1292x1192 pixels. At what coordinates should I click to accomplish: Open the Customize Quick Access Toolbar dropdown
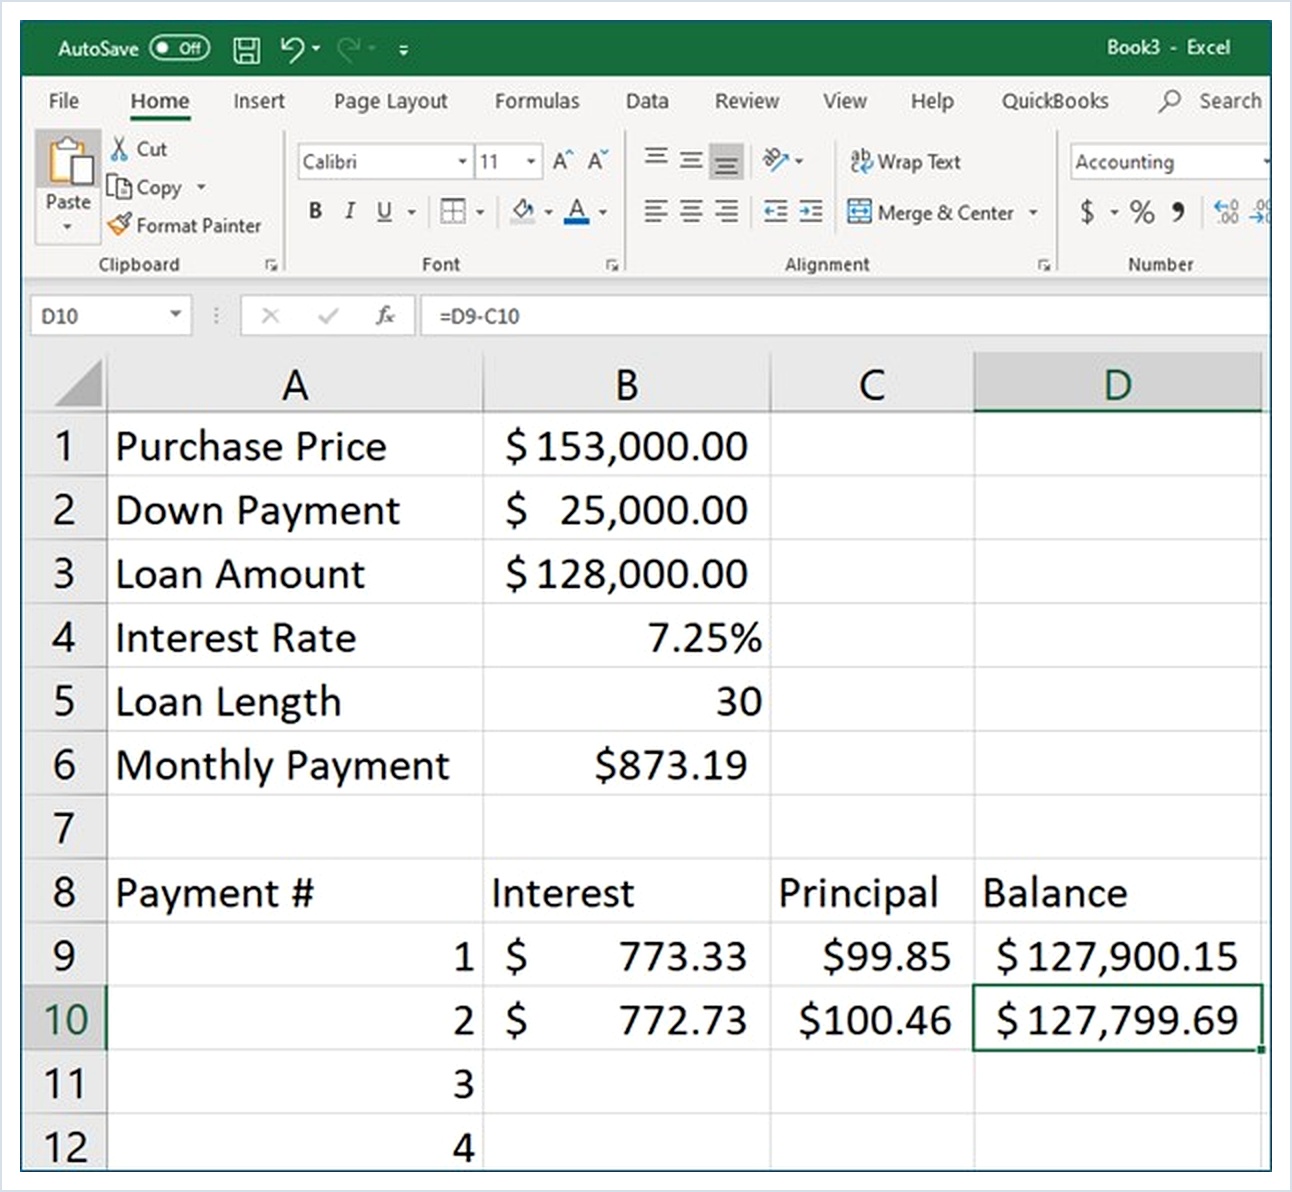pos(403,49)
